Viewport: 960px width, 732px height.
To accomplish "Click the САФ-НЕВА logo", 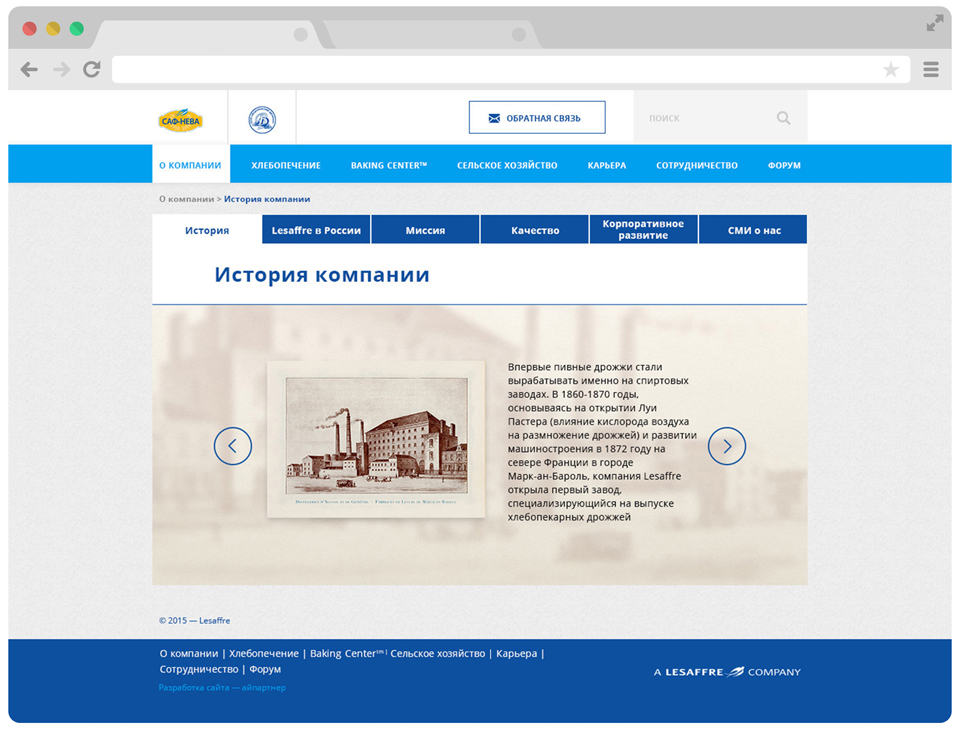I will pyautogui.click(x=180, y=121).
